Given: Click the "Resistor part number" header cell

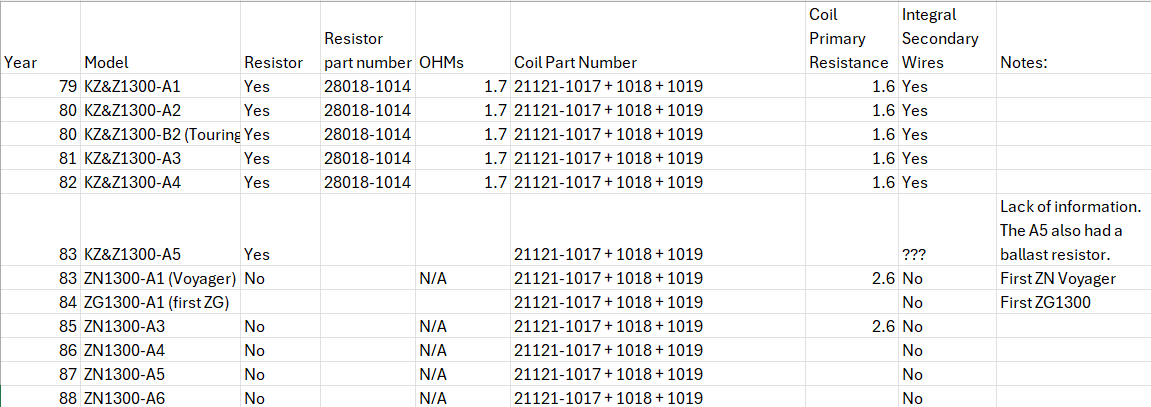Looking at the screenshot, I should click(367, 50).
